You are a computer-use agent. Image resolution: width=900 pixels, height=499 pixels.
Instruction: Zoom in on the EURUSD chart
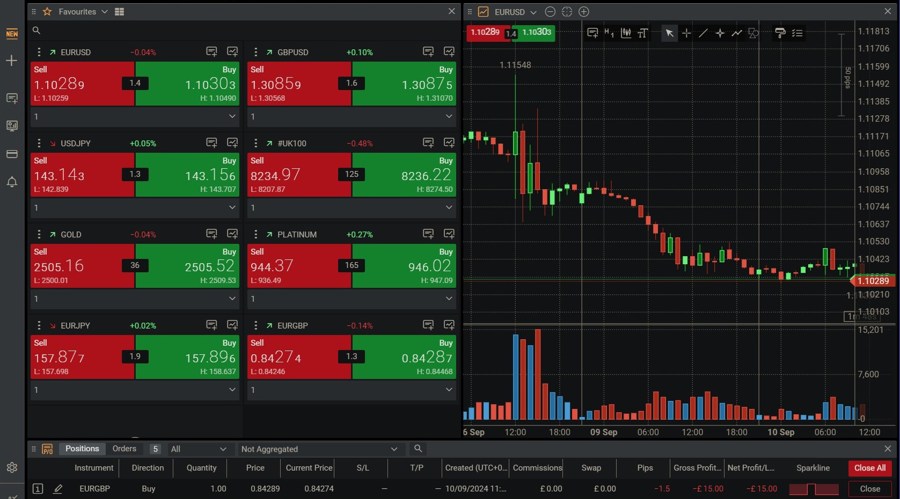584,12
